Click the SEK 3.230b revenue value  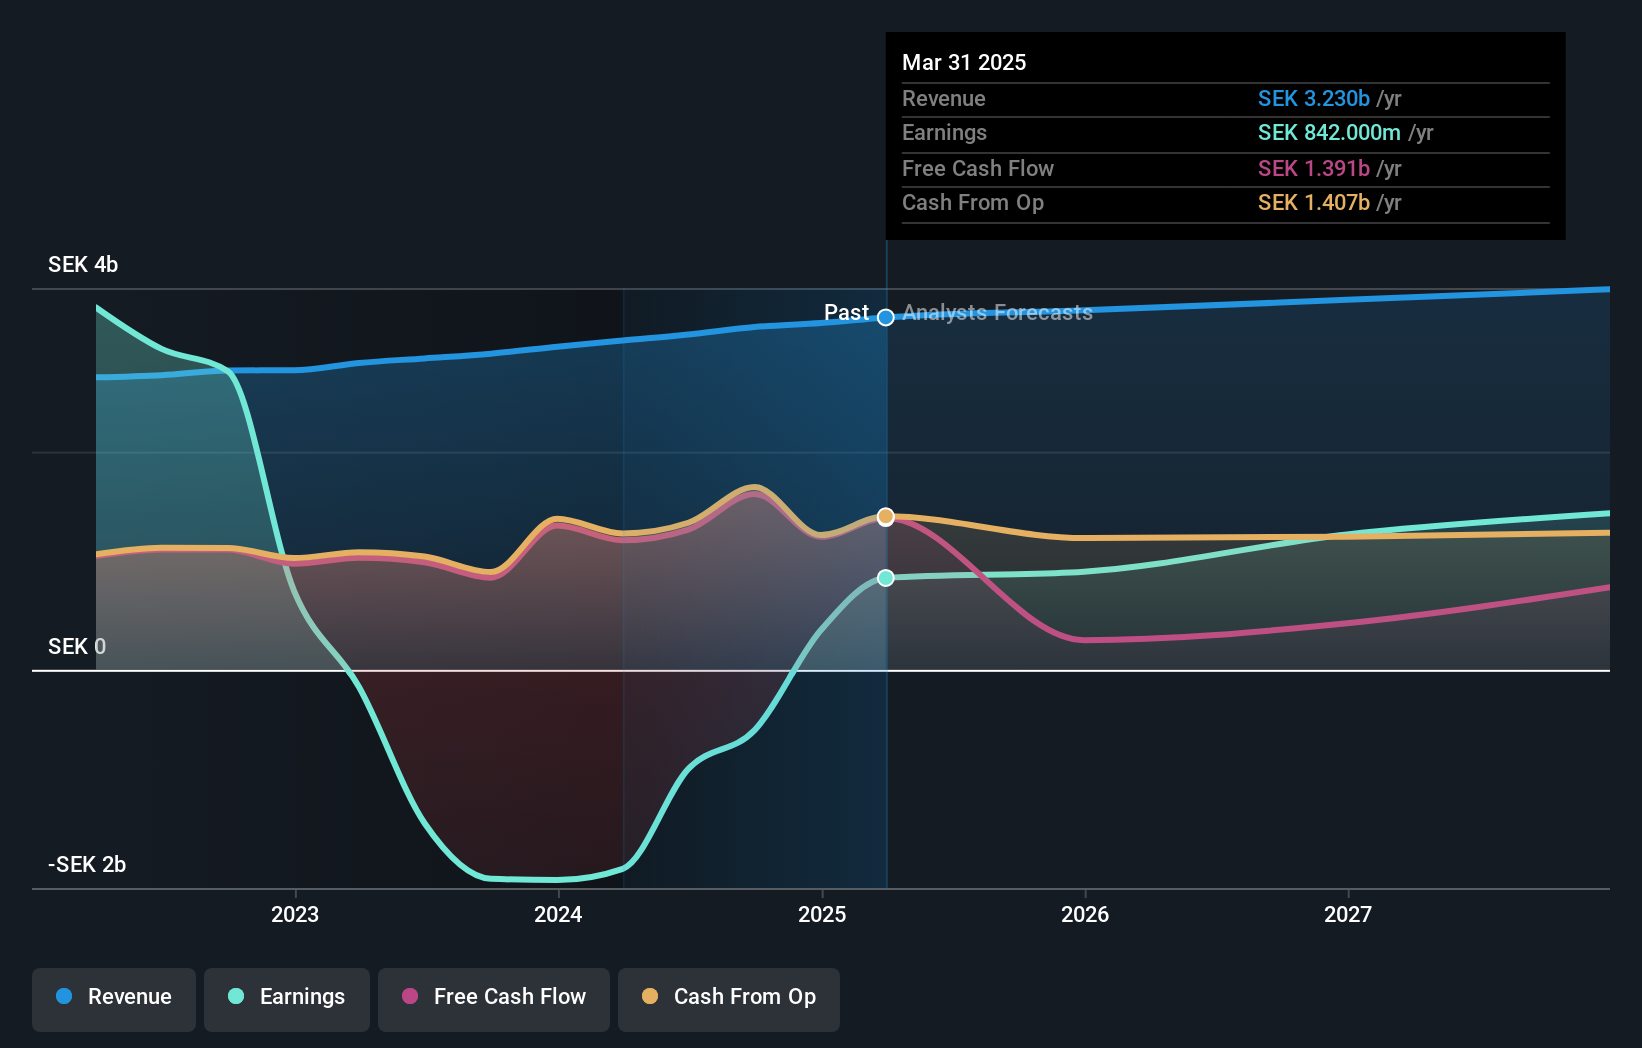point(1314,99)
